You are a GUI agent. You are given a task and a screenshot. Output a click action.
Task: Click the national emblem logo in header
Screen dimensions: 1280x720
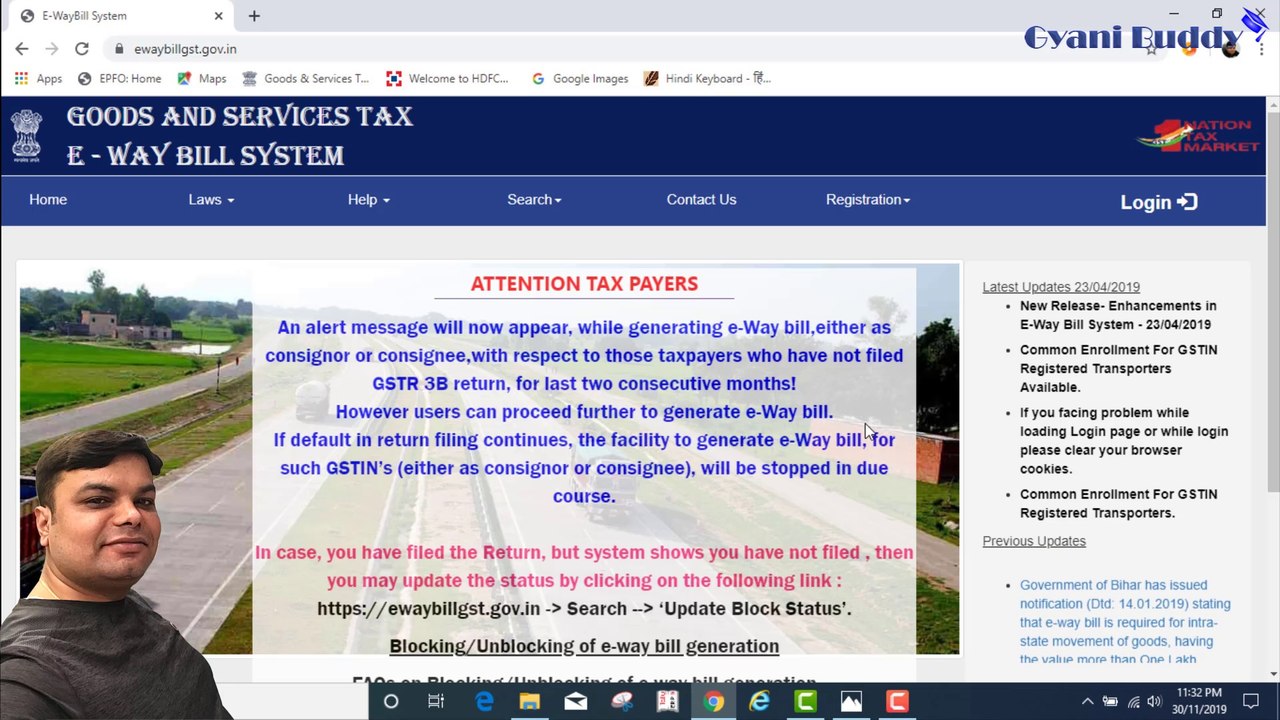coord(27,136)
